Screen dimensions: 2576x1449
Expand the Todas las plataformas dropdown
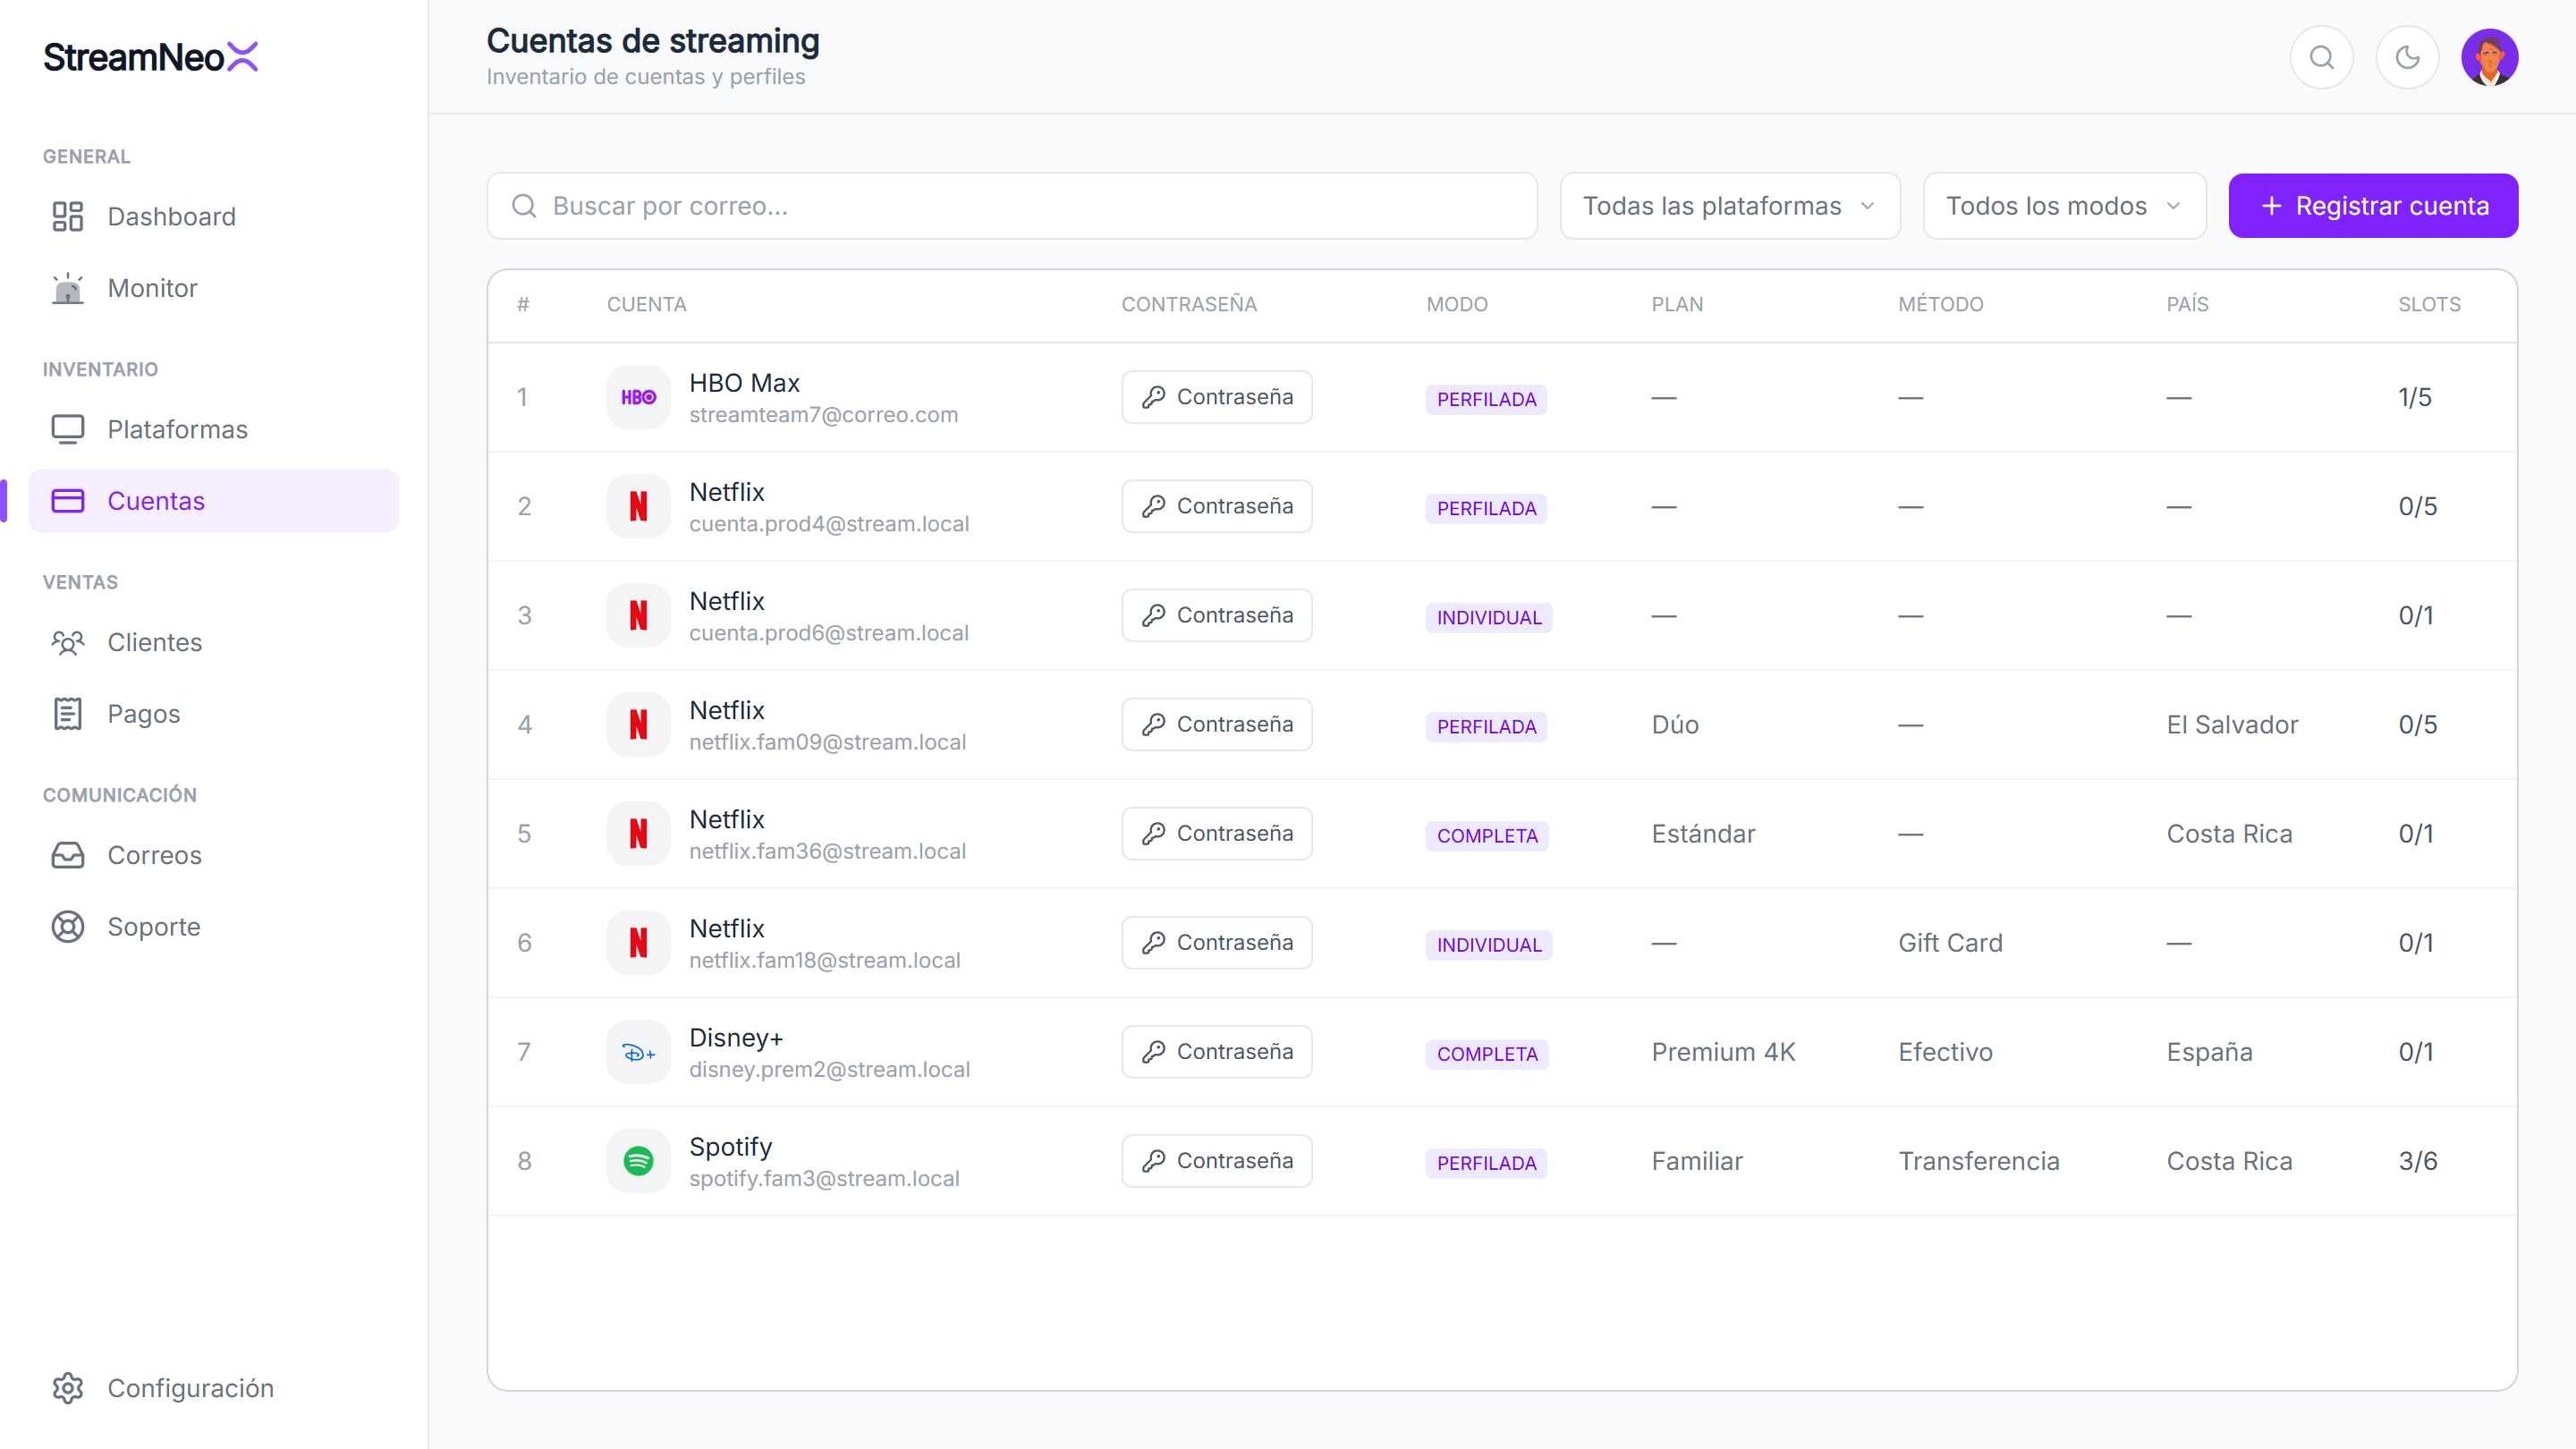pyautogui.click(x=1730, y=206)
